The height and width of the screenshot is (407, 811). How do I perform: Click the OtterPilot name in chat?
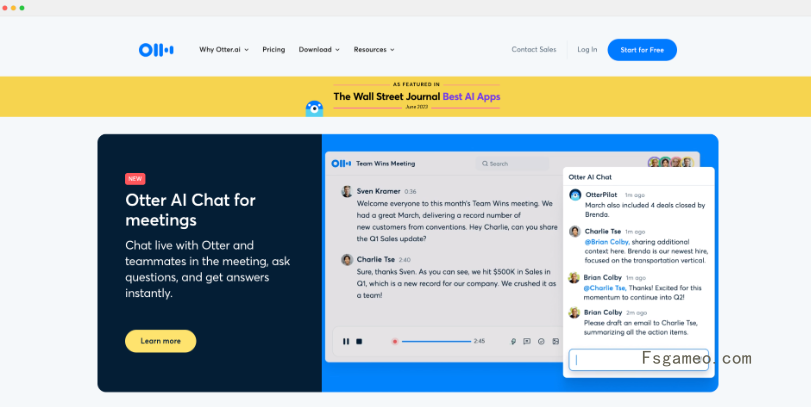[x=601, y=195]
